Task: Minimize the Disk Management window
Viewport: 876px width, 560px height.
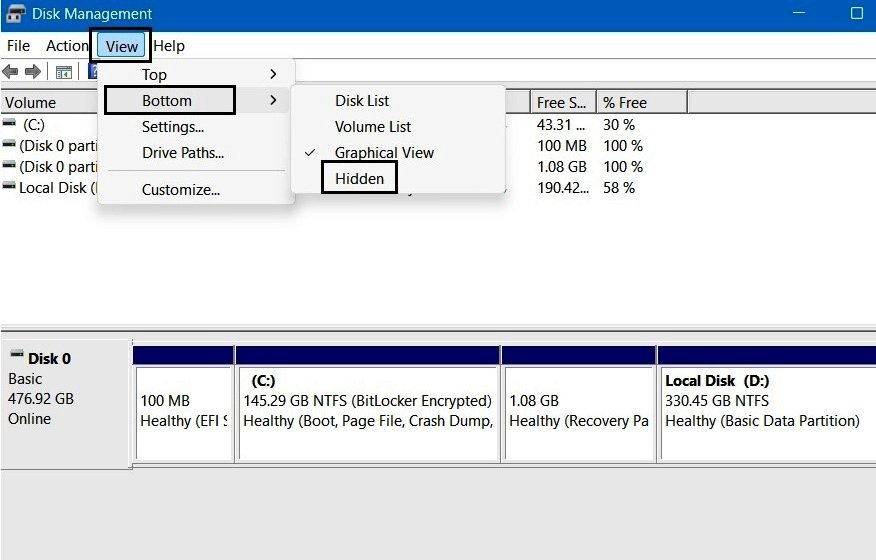Action: (x=799, y=13)
